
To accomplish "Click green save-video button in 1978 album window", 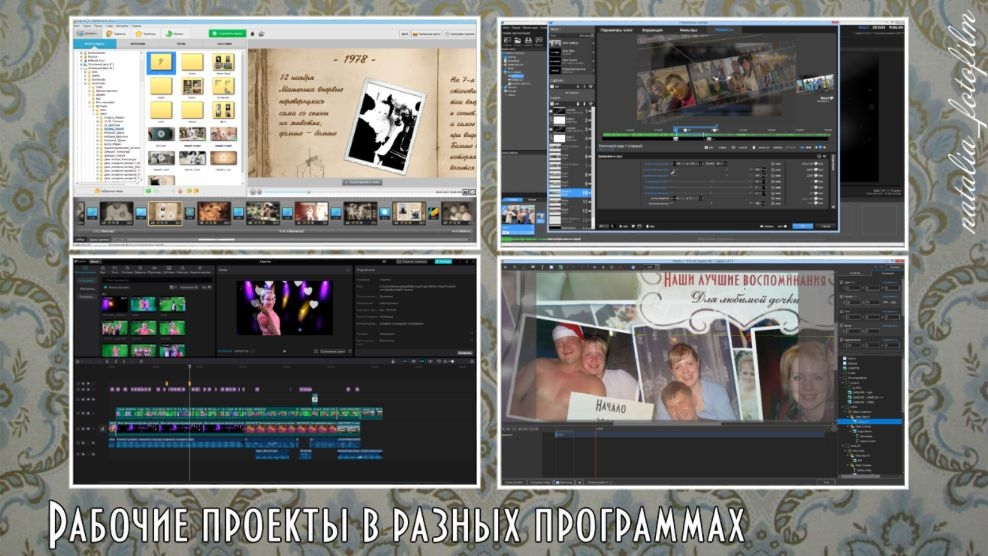I will pos(227,33).
